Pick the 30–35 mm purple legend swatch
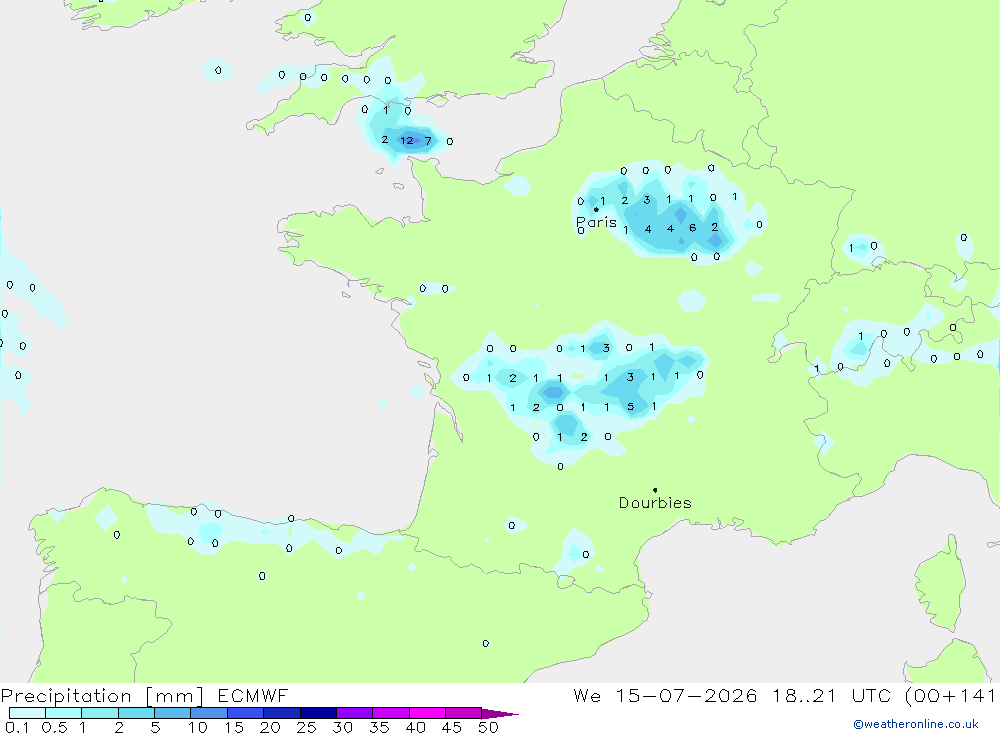The image size is (1000, 733). click(x=354, y=713)
